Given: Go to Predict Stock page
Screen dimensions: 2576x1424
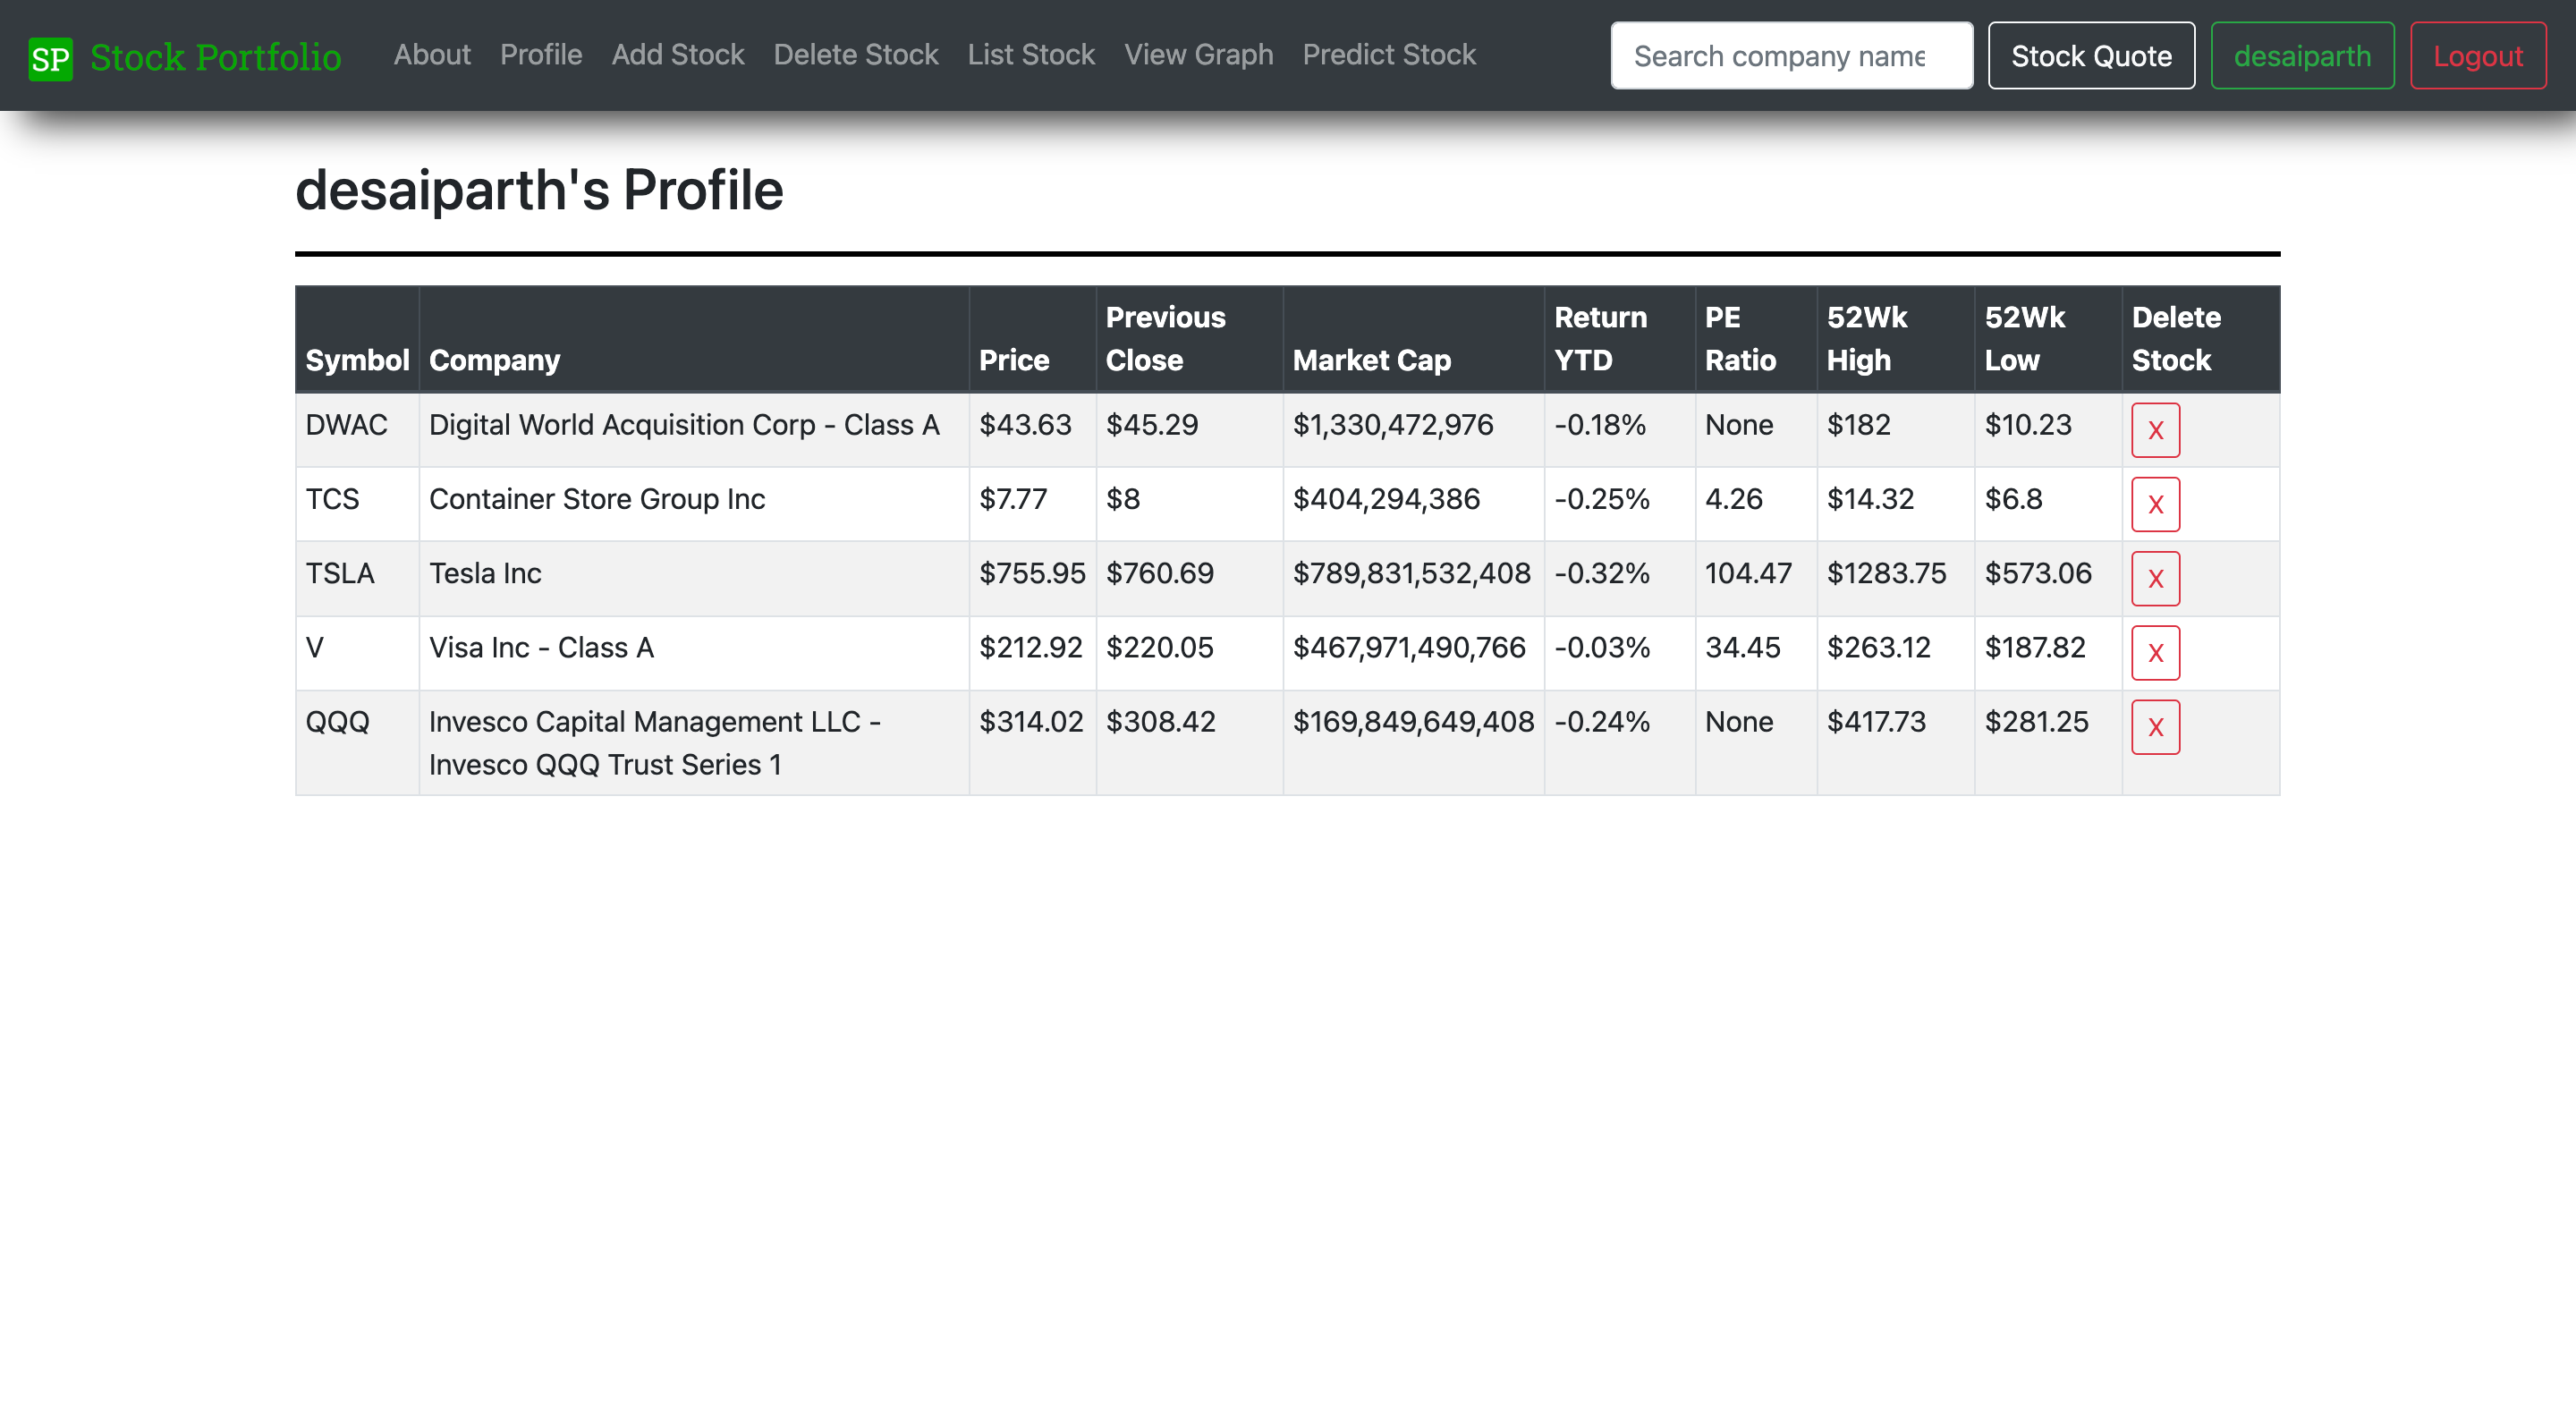Looking at the screenshot, I should click(1389, 54).
